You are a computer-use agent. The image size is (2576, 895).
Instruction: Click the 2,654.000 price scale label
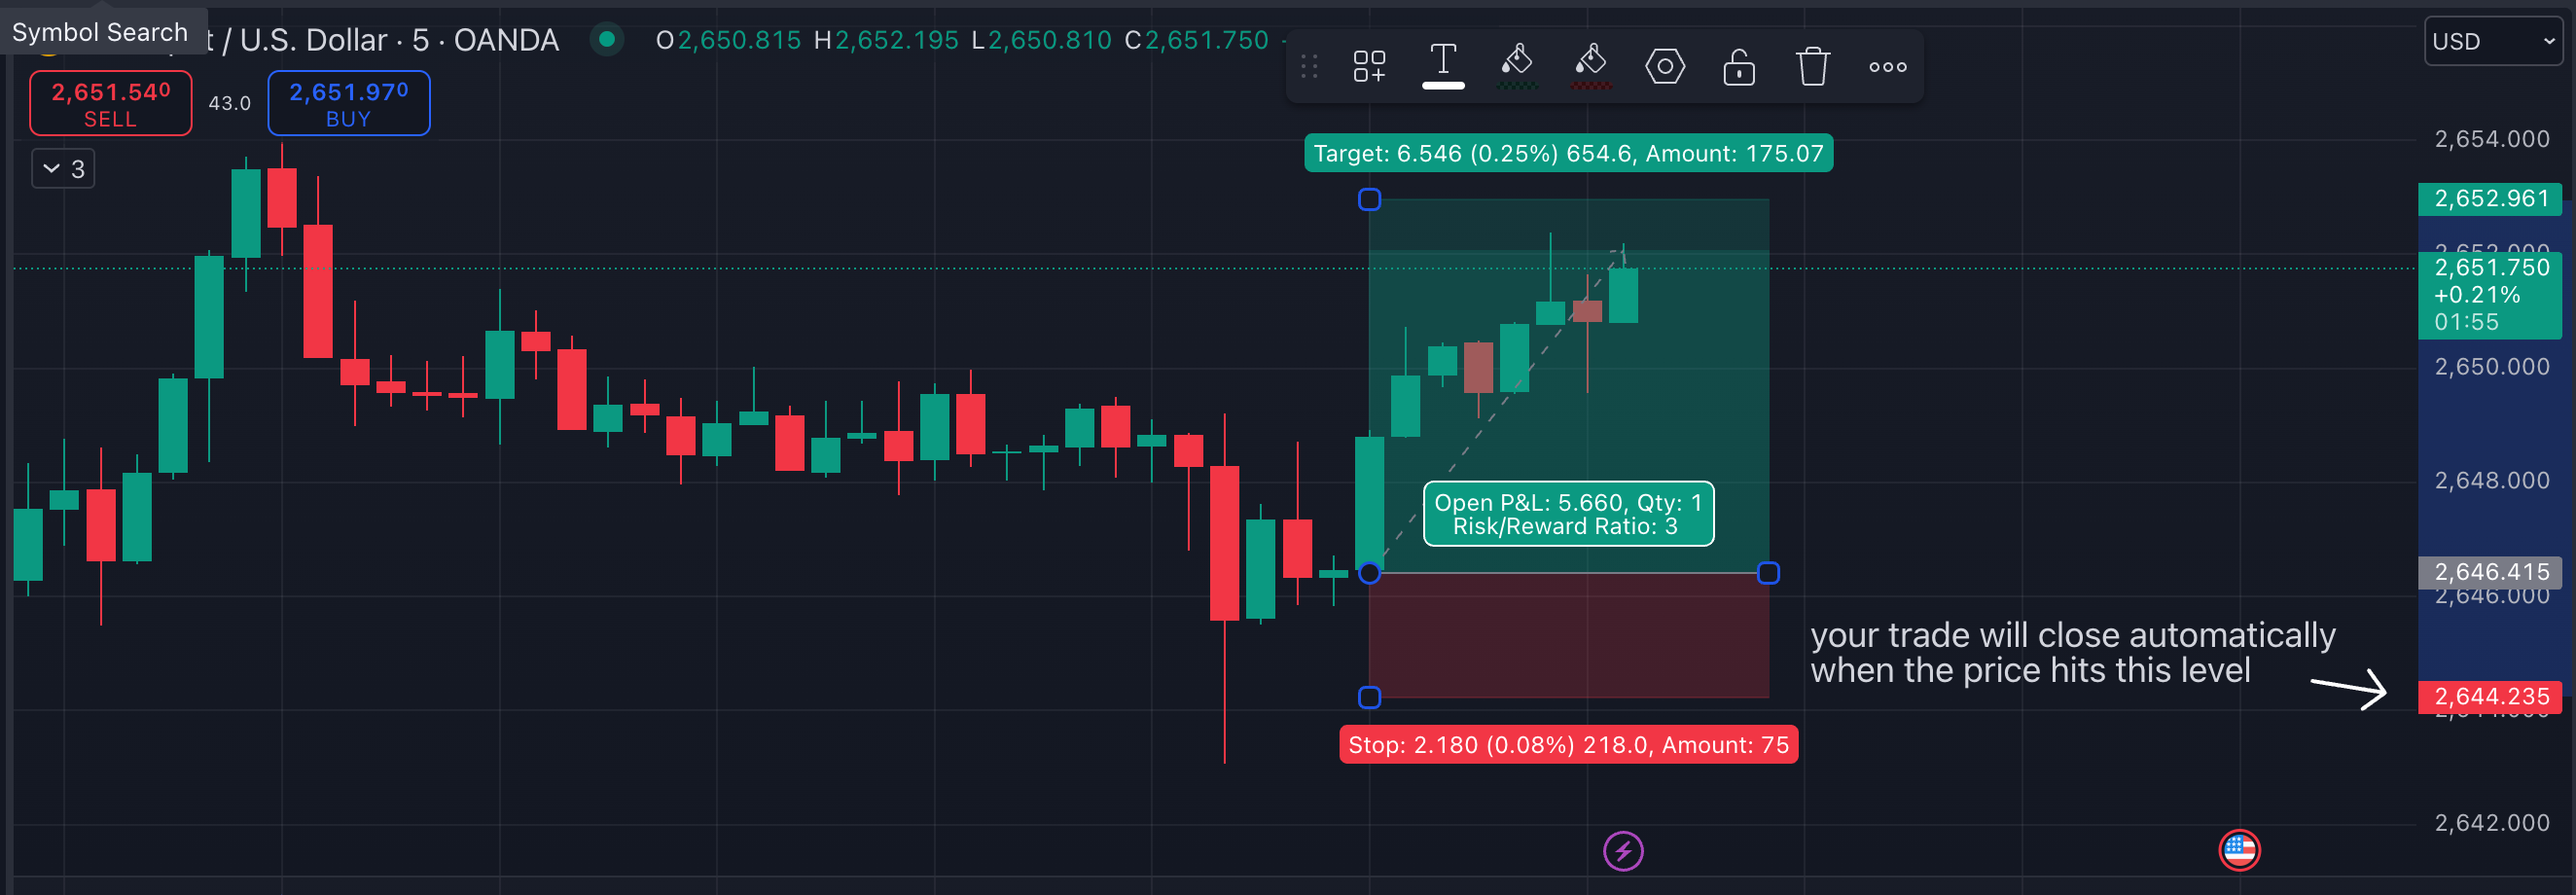tap(2491, 139)
